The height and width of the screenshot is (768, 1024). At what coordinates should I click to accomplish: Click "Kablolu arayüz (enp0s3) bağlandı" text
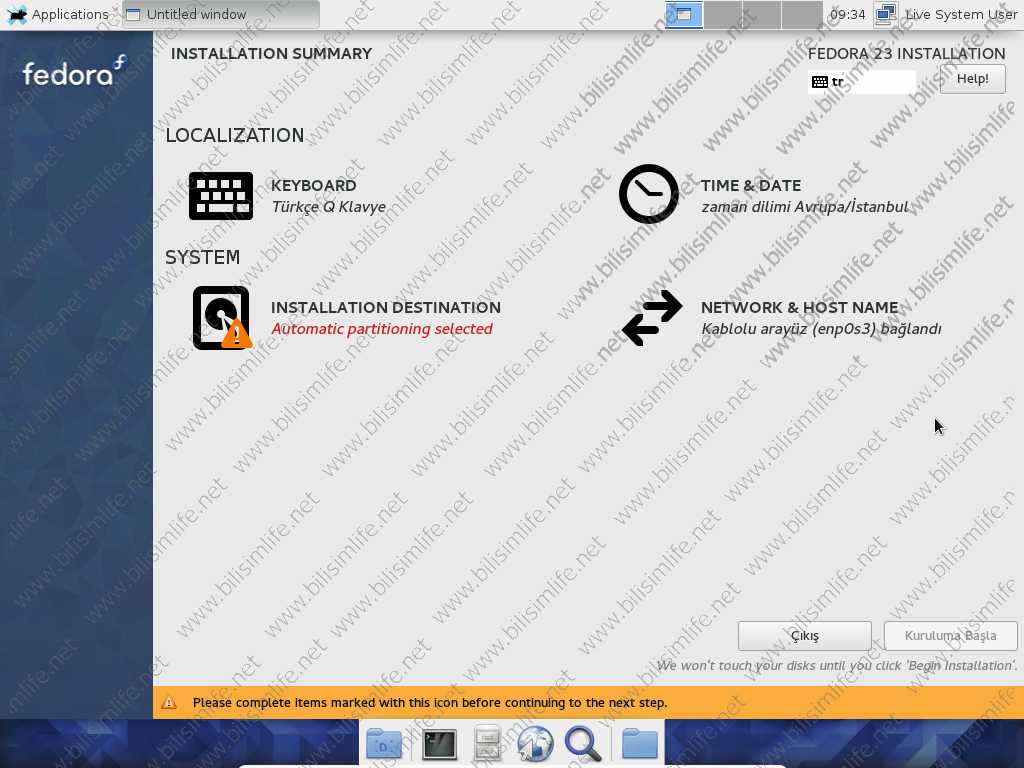point(821,328)
